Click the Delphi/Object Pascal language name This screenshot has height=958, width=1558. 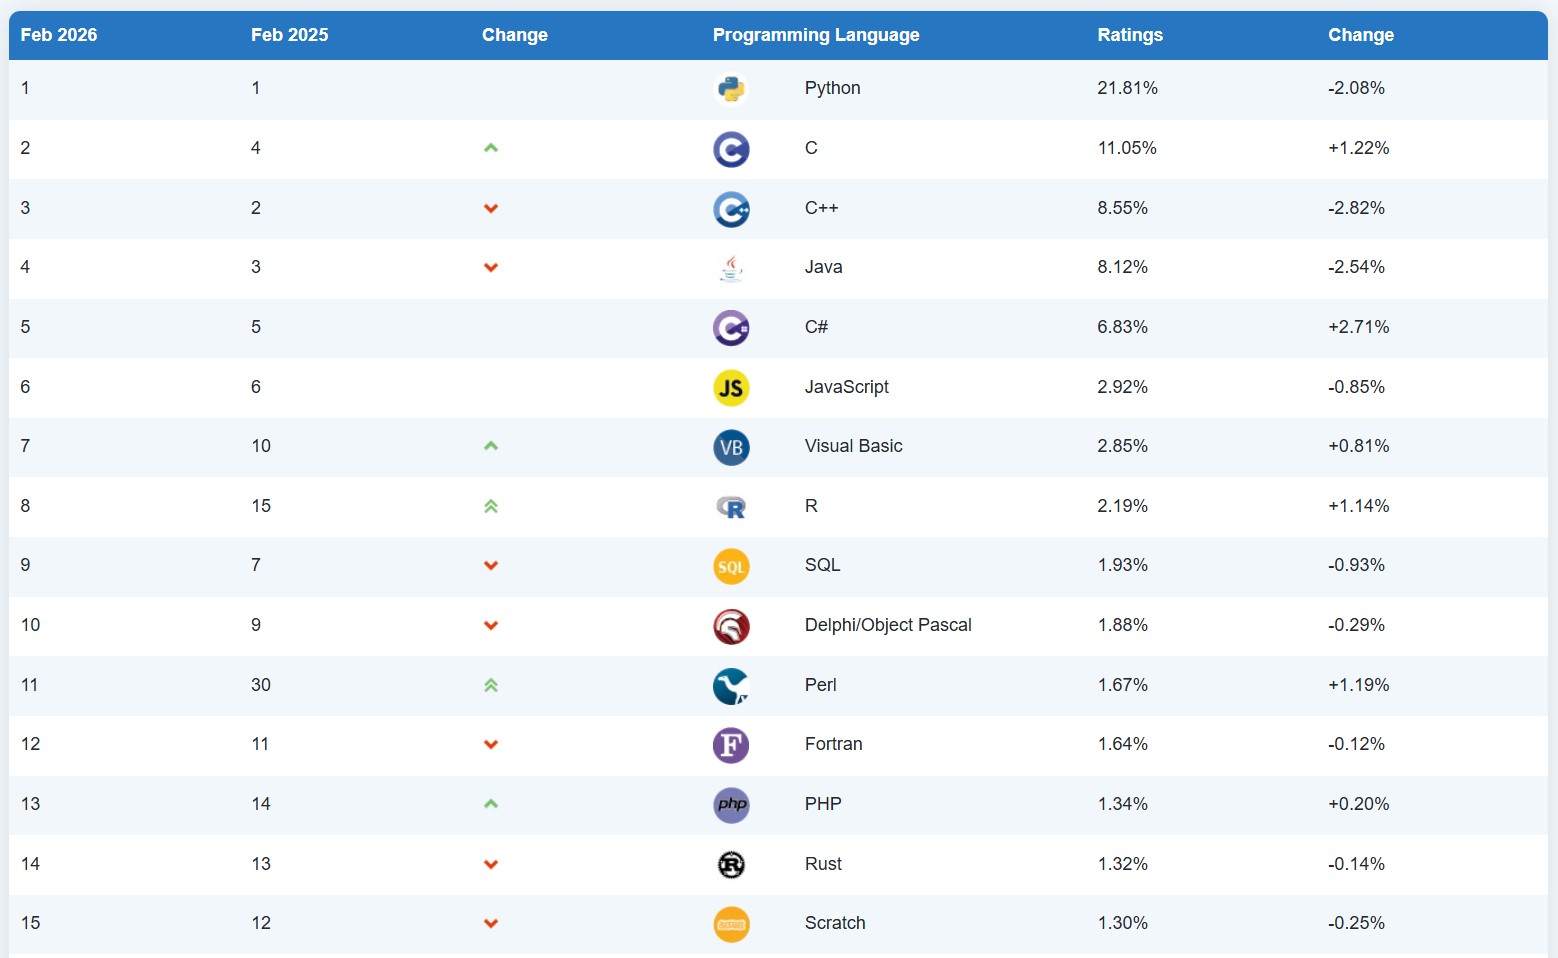pos(887,625)
